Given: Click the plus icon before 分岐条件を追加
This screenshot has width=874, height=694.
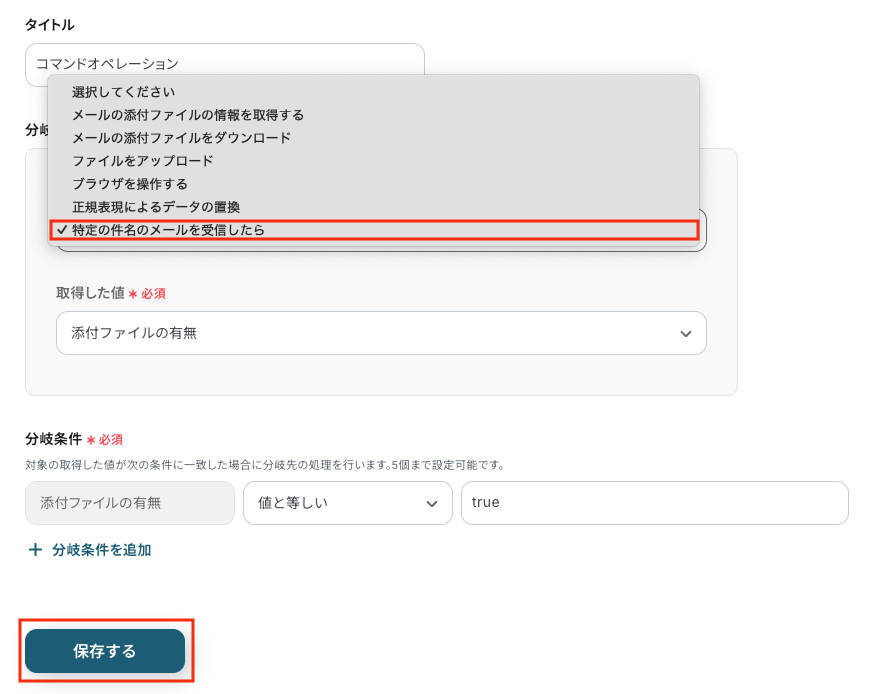Looking at the screenshot, I should tap(35, 550).
